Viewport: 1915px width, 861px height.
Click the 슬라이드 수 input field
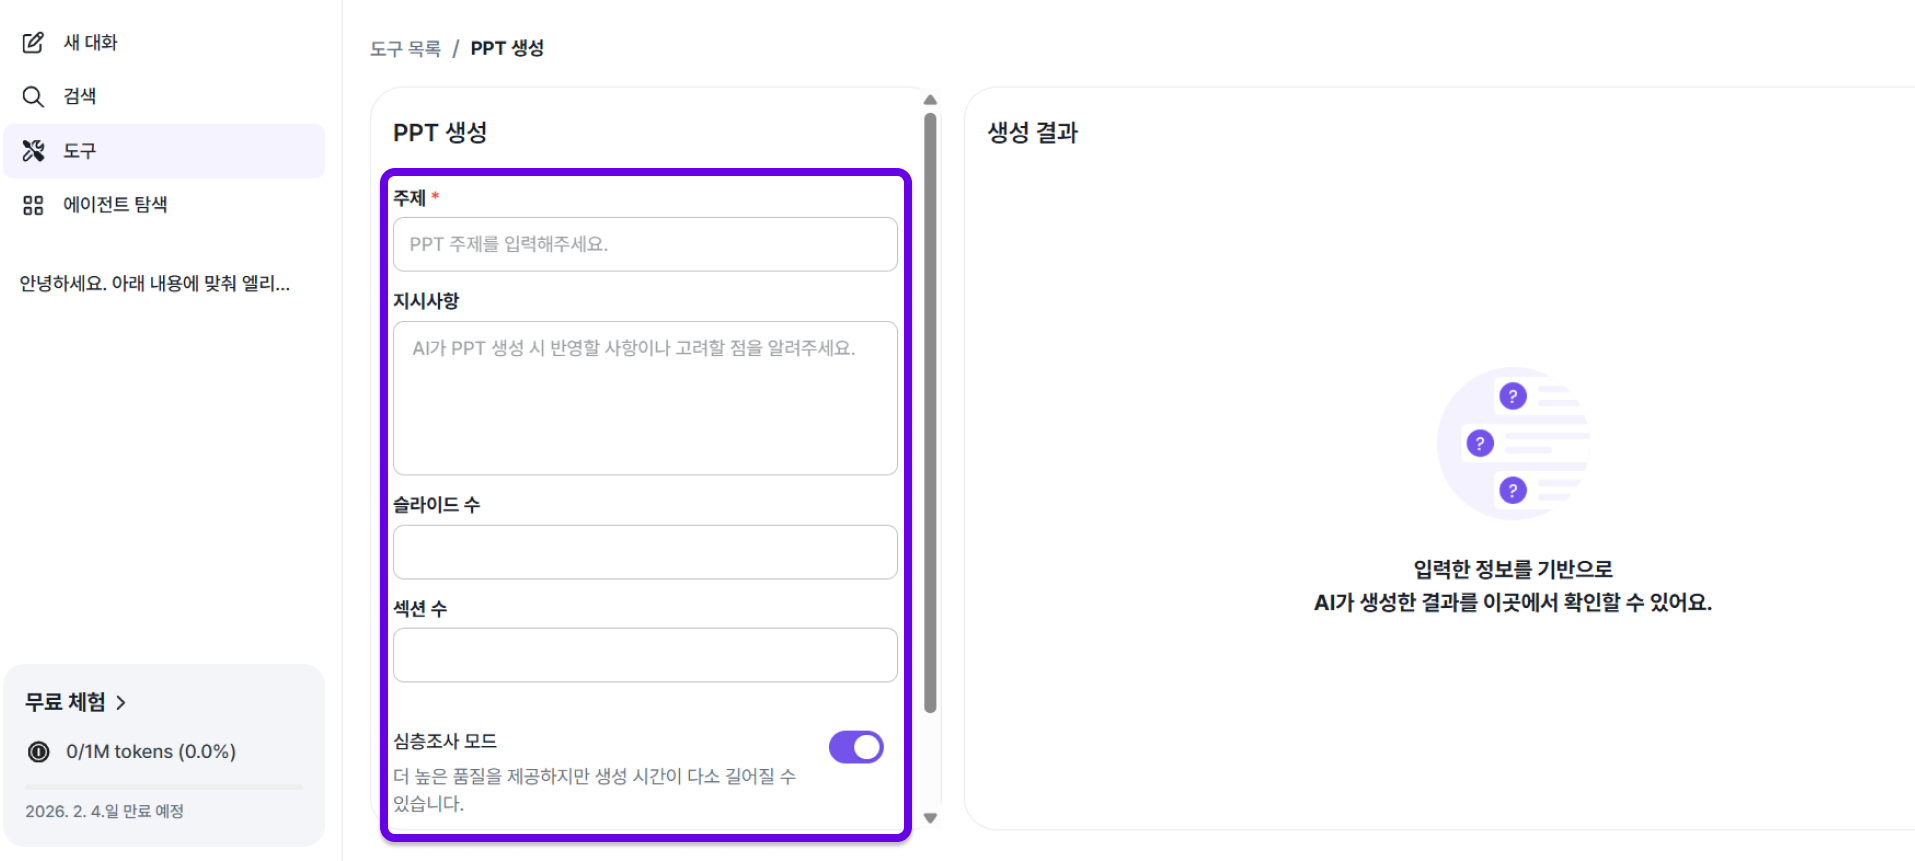click(645, 552)
